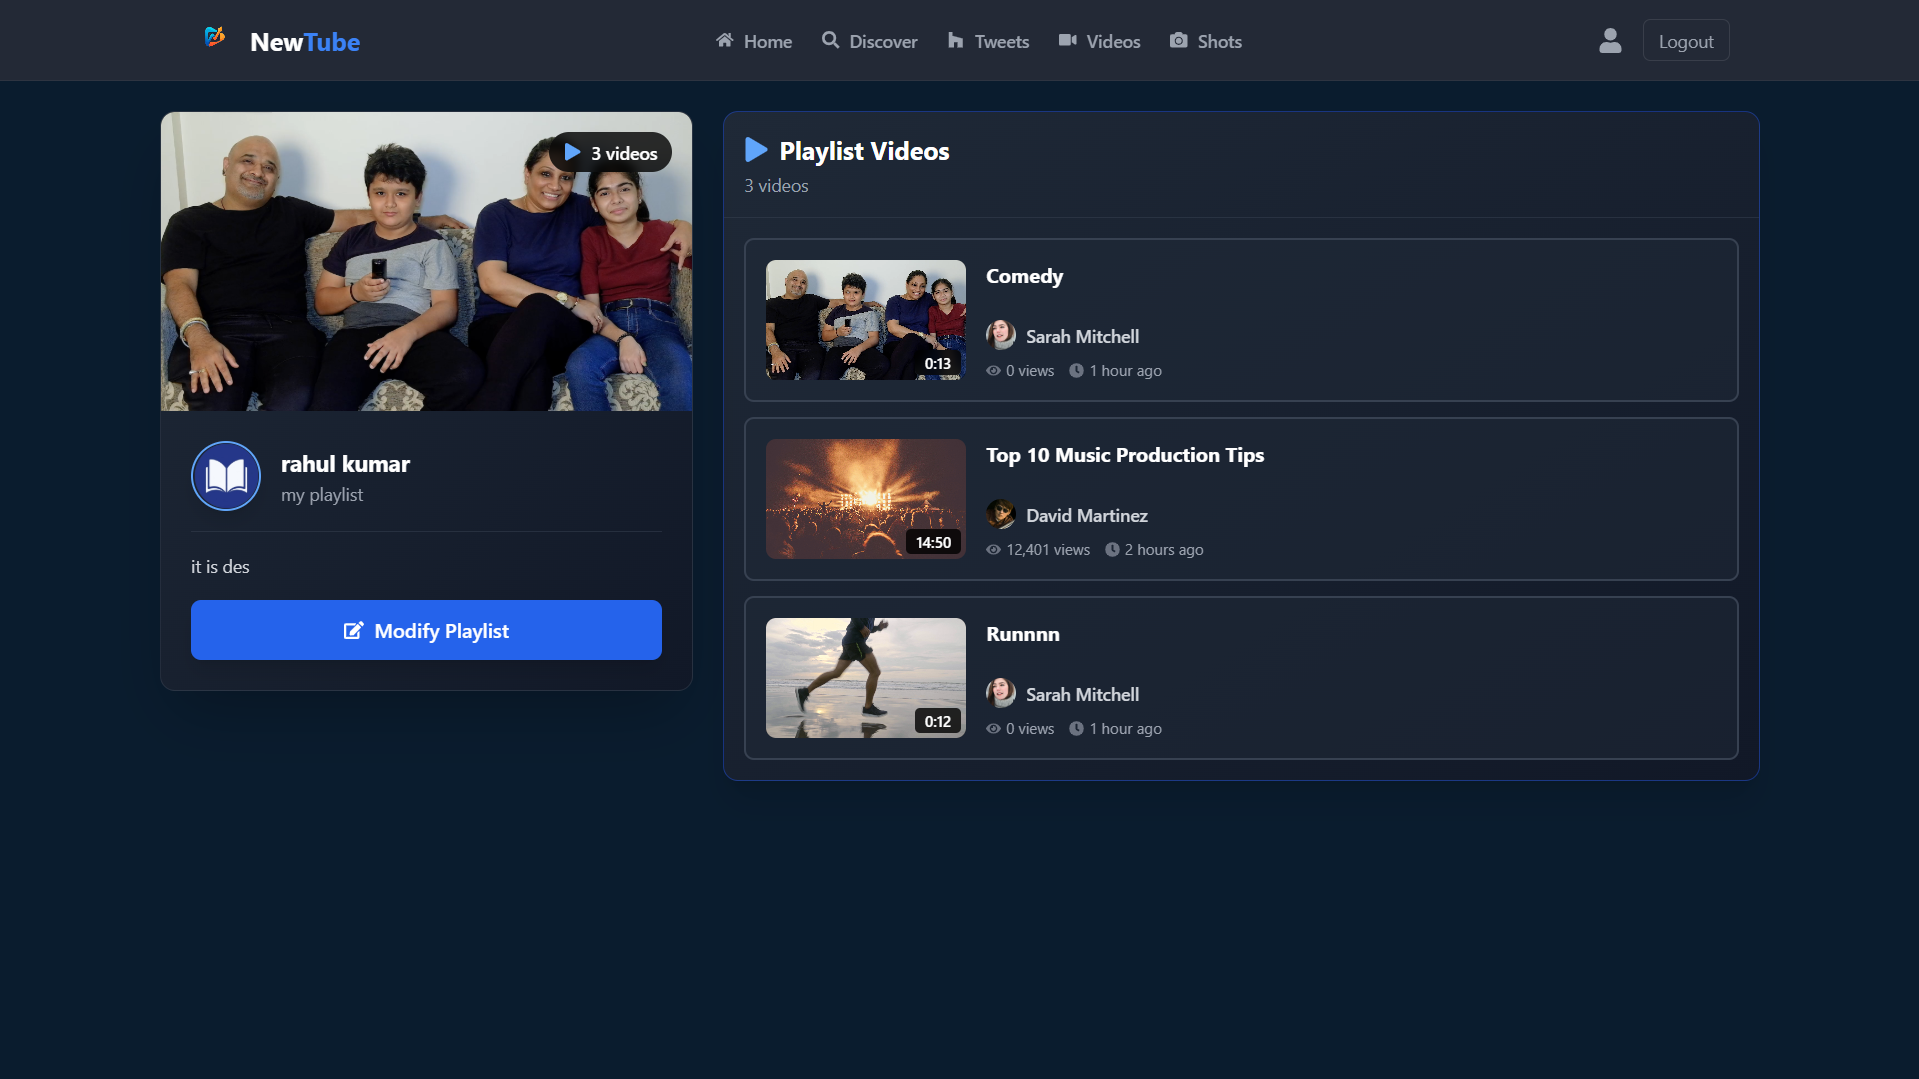The width and height of the screenshot is (1919, 1079).
Task: Click David Martinez's avatar icon
Action: (x=1000, y=515)
